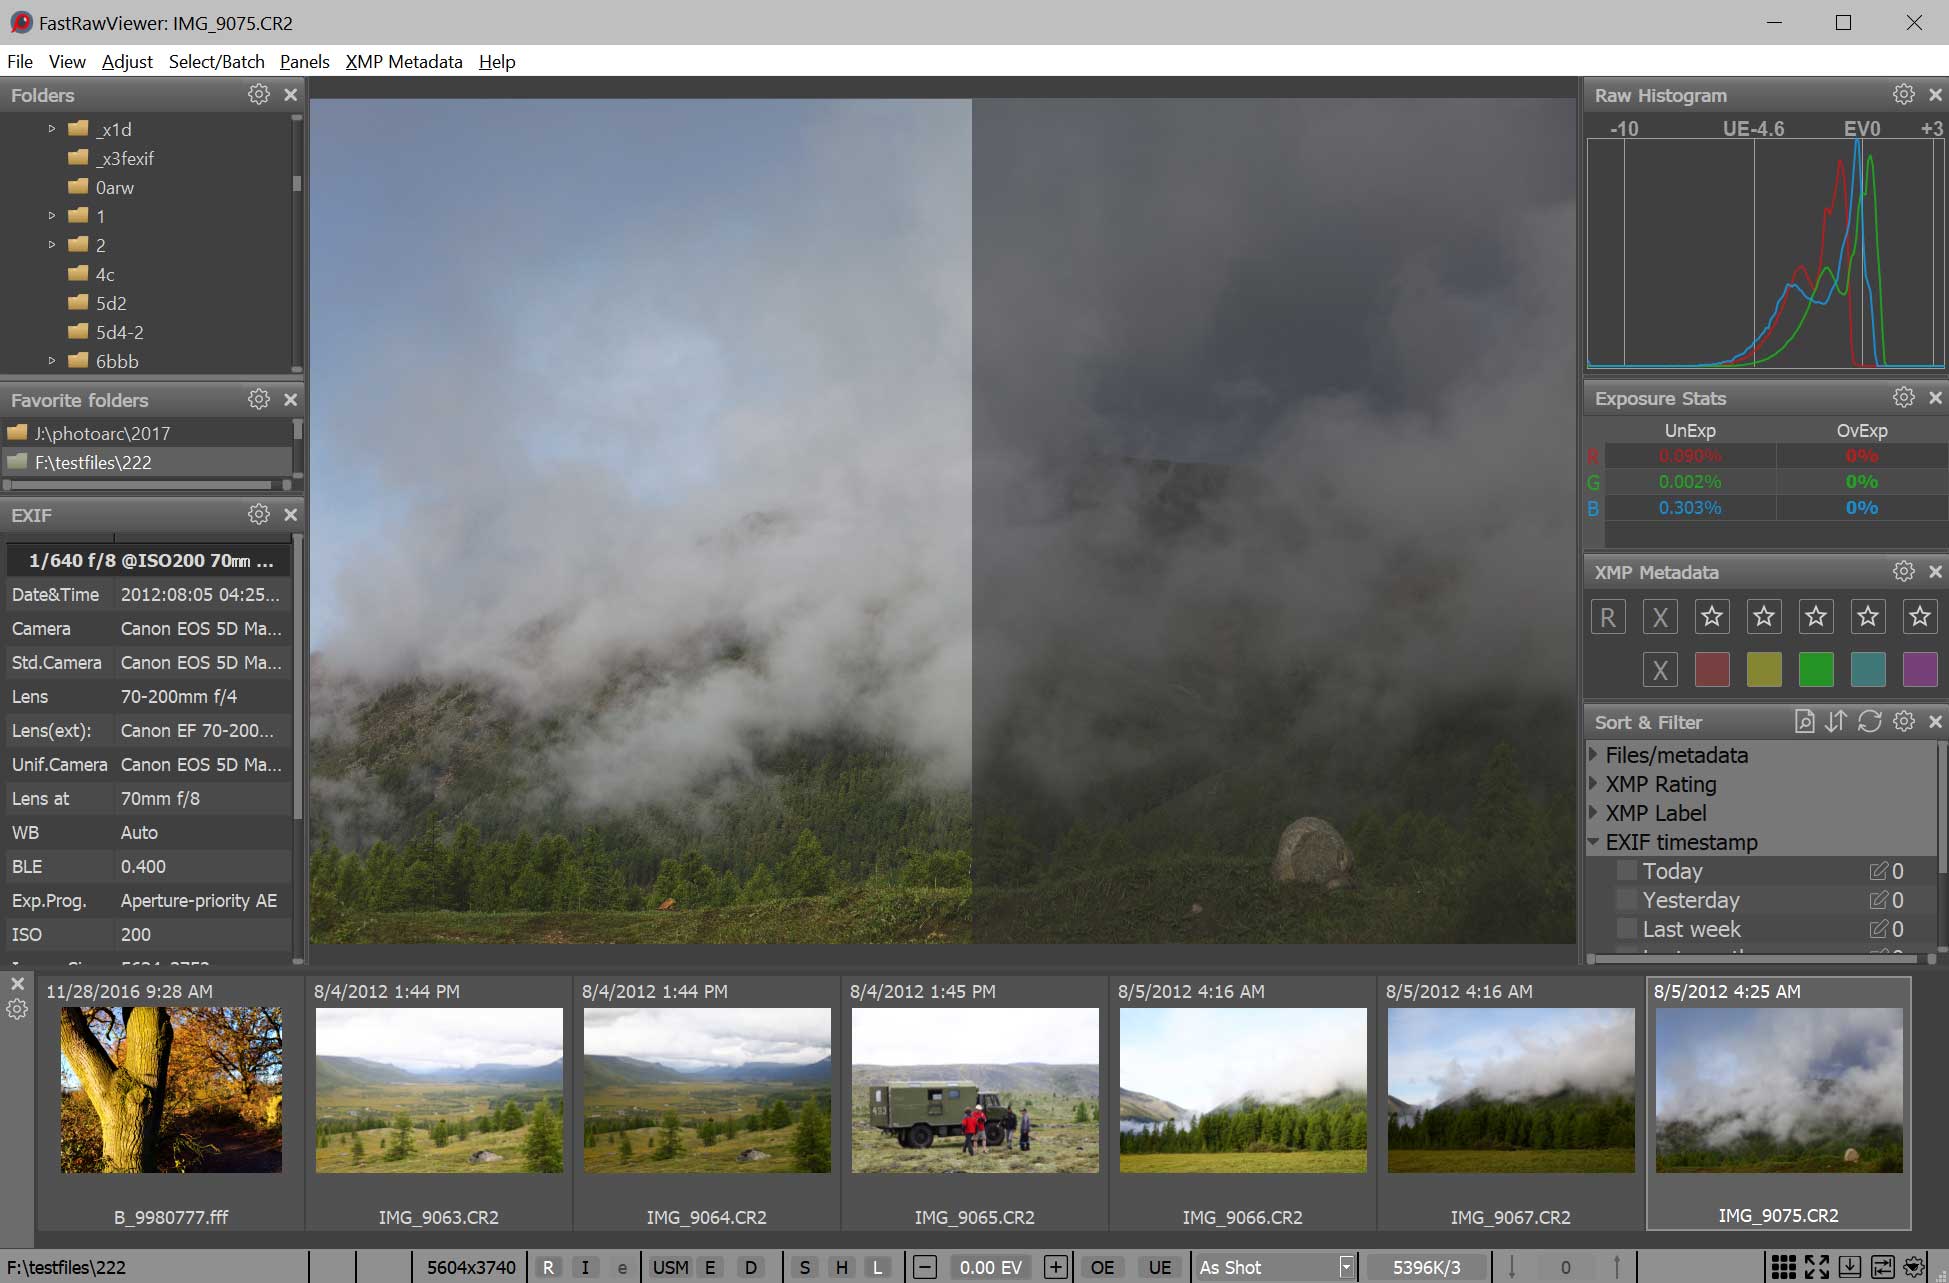Enable the Last week filter checkbox
The height and width of the screenshot is (1283, 1949).
(1628, 929)
